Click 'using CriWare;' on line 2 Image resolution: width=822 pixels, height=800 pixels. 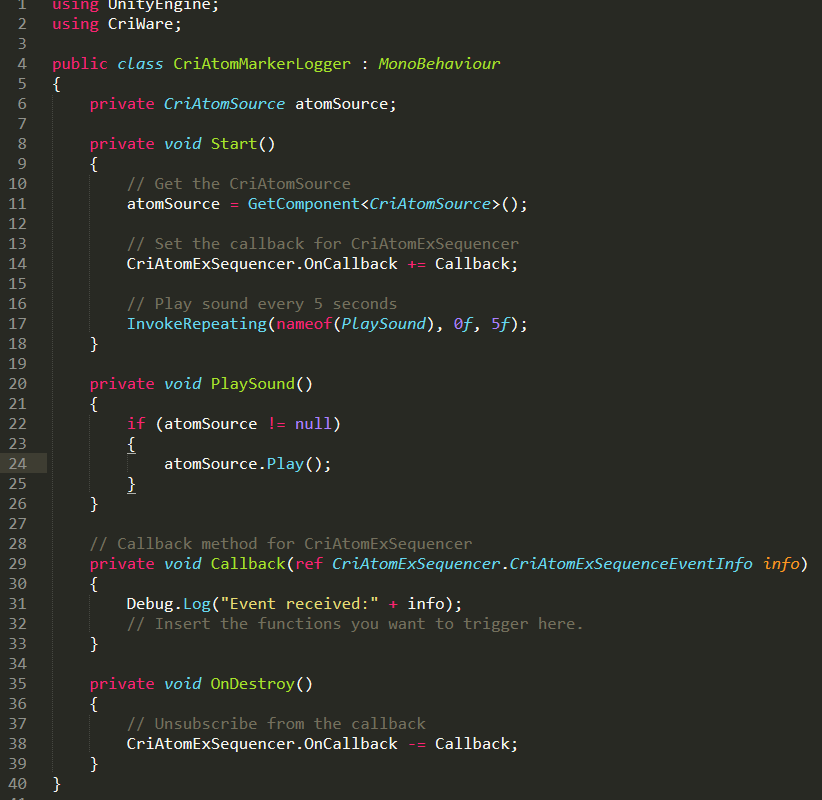[117, 24]
